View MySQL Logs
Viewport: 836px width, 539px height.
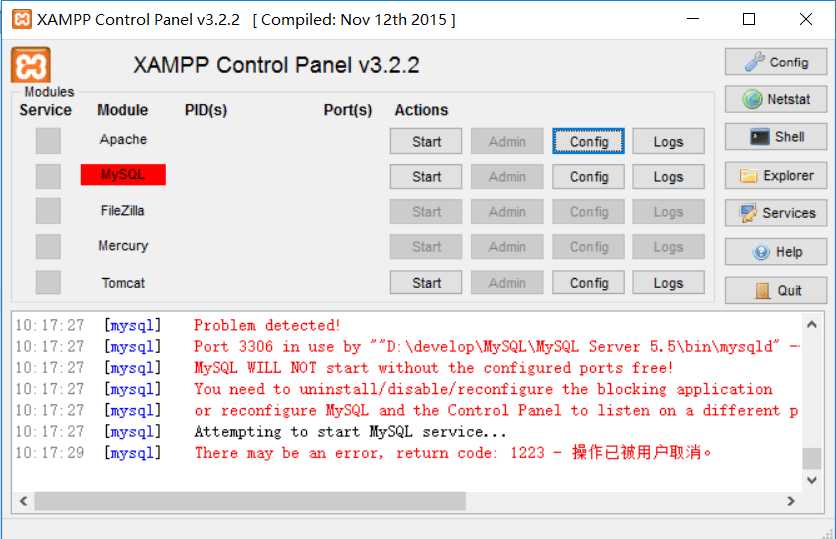pyautogui.click(x=668, y=176)
